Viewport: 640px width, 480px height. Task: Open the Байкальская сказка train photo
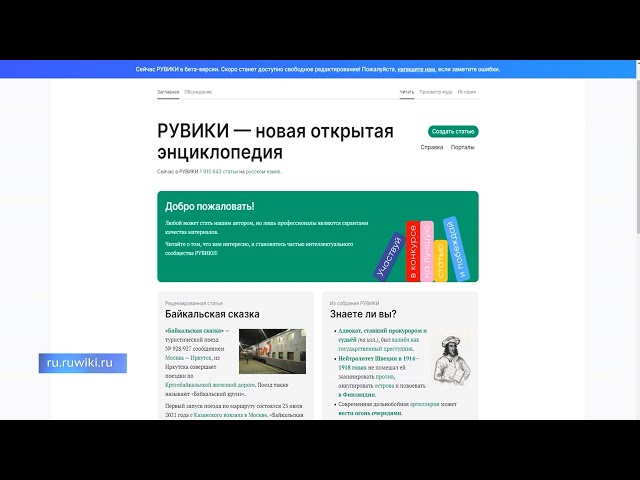click(272, 351)
